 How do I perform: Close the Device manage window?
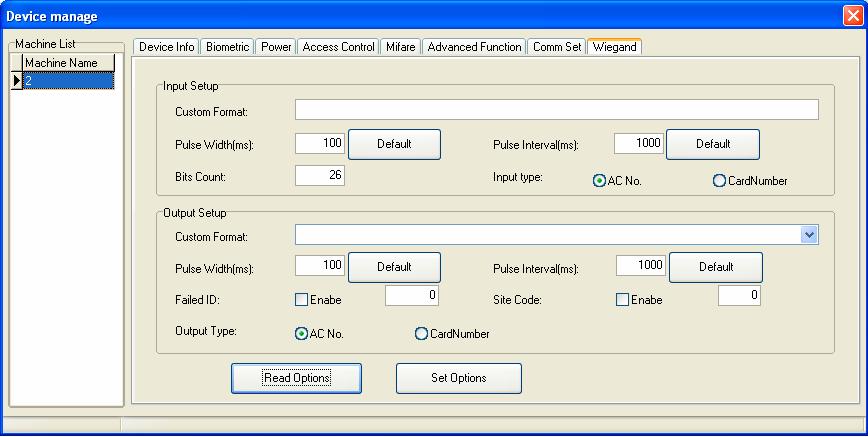[852, 16]
